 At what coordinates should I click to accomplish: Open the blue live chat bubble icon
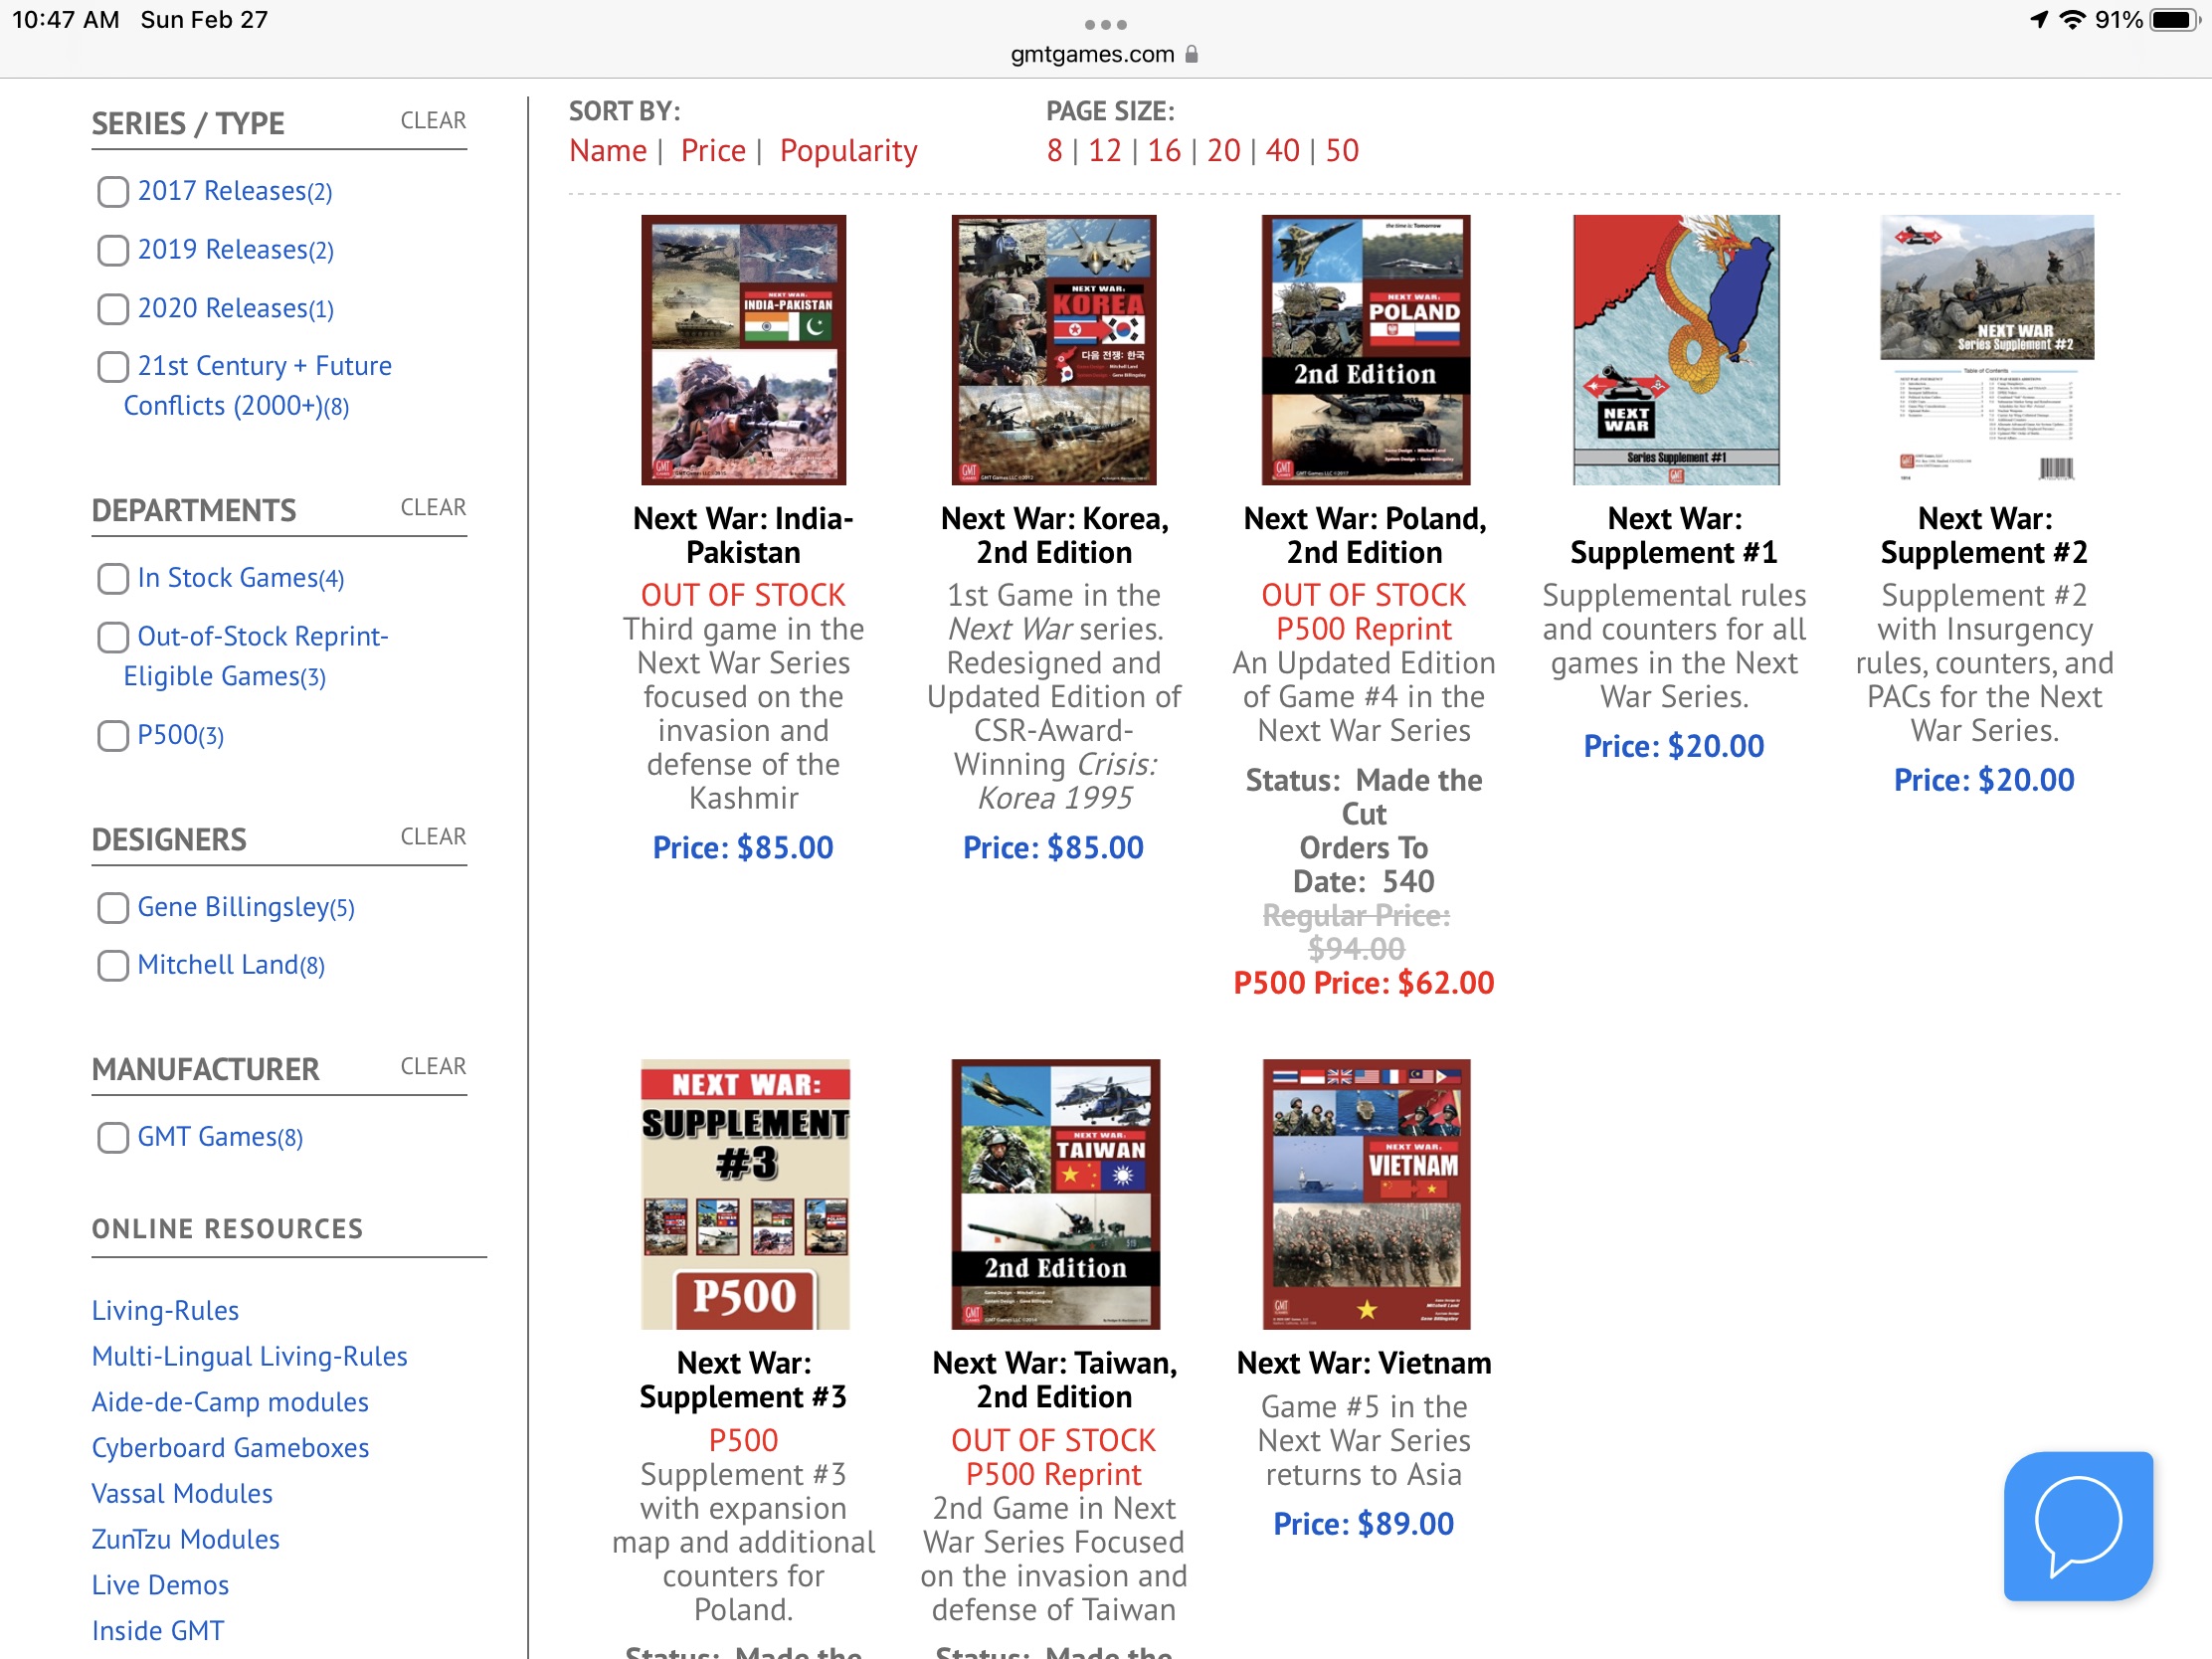click(x=2077, y=1525)
